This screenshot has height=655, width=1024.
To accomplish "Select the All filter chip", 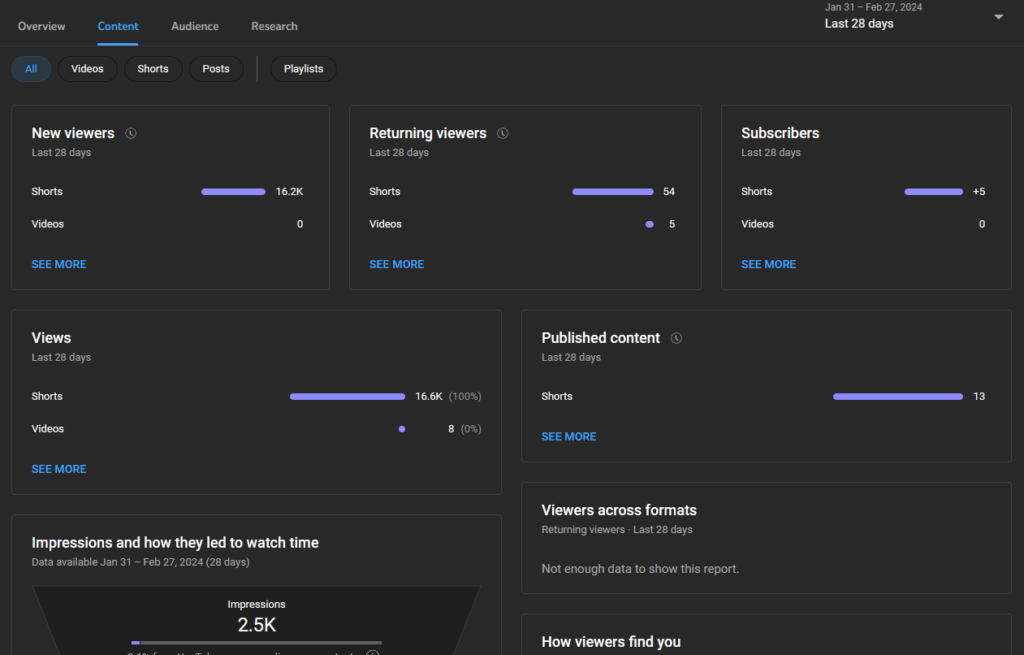I will pos(31,69).
